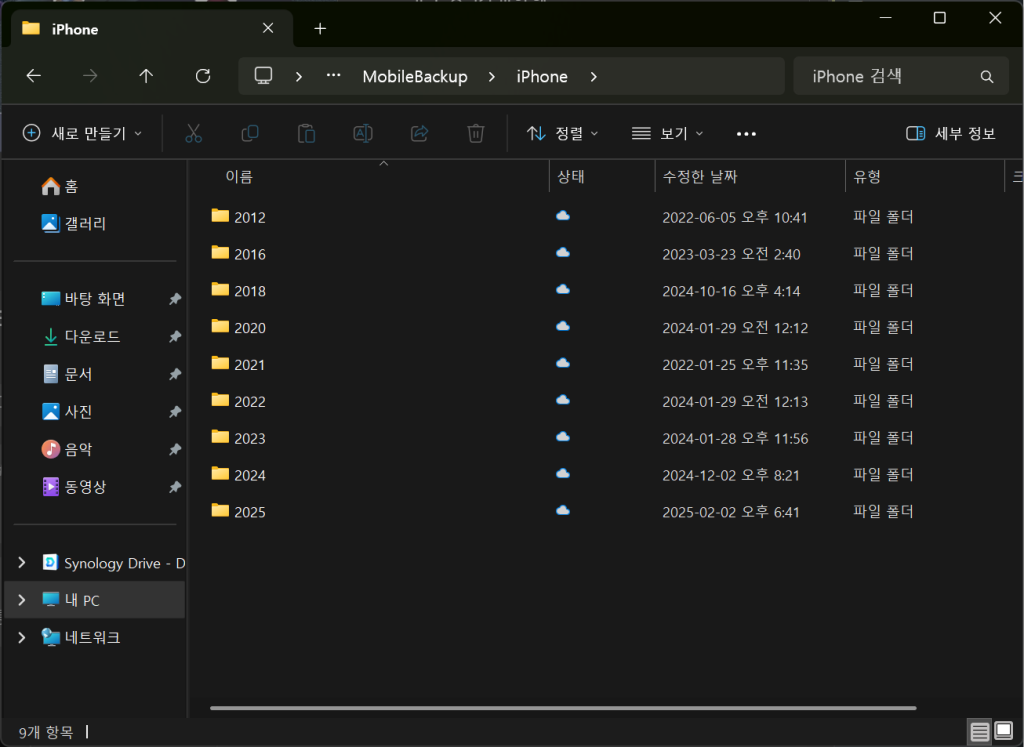The width and height of the screenshot is (1024, 747).
Task: Open a new tab with plus button
Action: point(320,29)
